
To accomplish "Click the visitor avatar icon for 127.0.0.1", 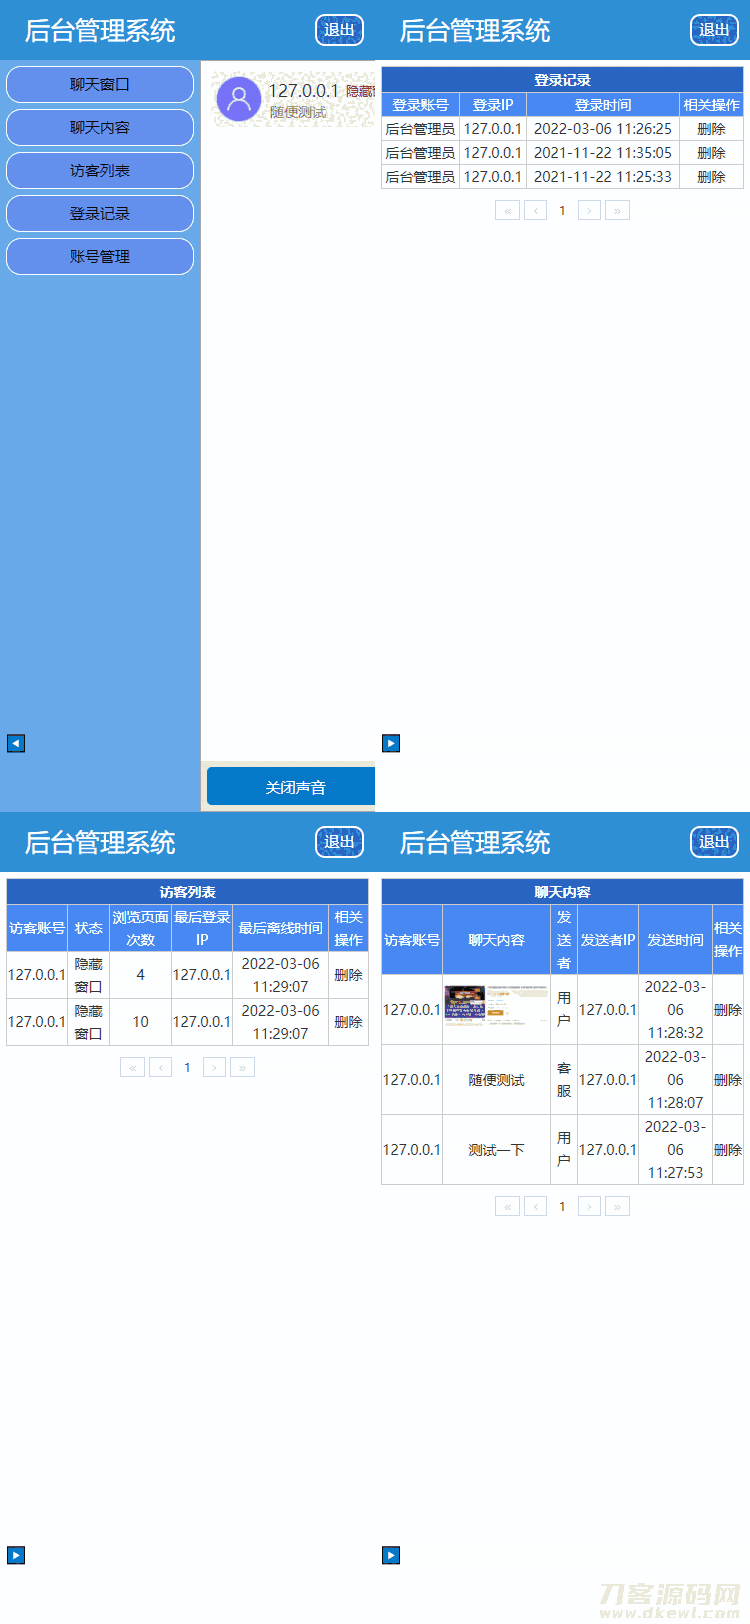I will pos(238,98).
